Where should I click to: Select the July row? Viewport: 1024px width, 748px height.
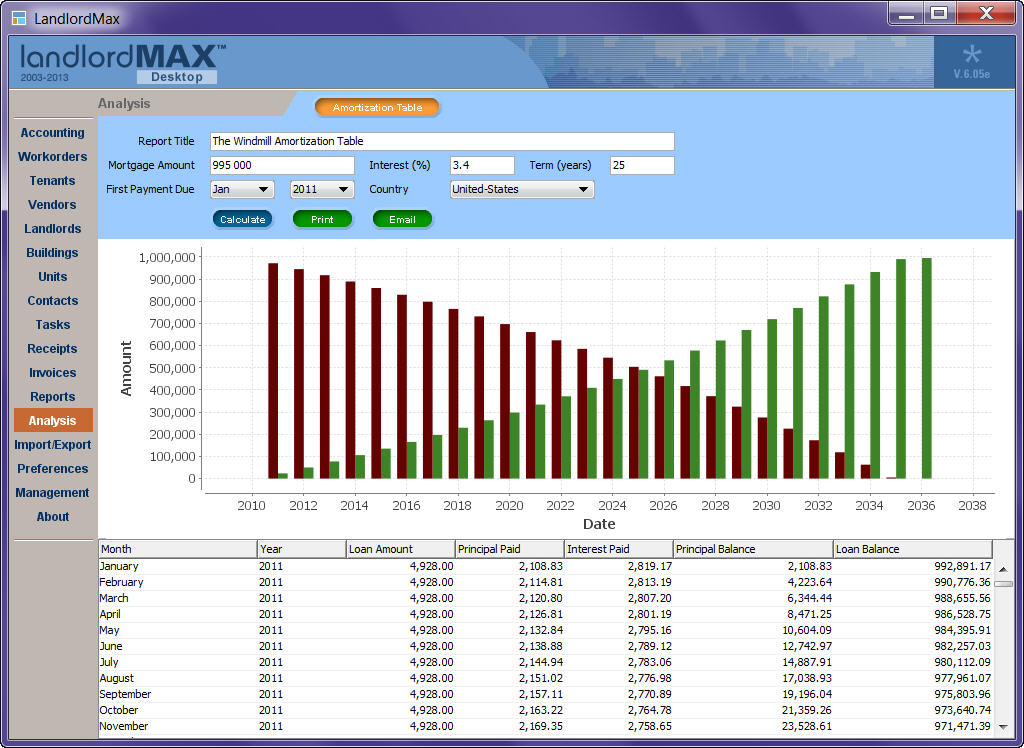[545, 662]
